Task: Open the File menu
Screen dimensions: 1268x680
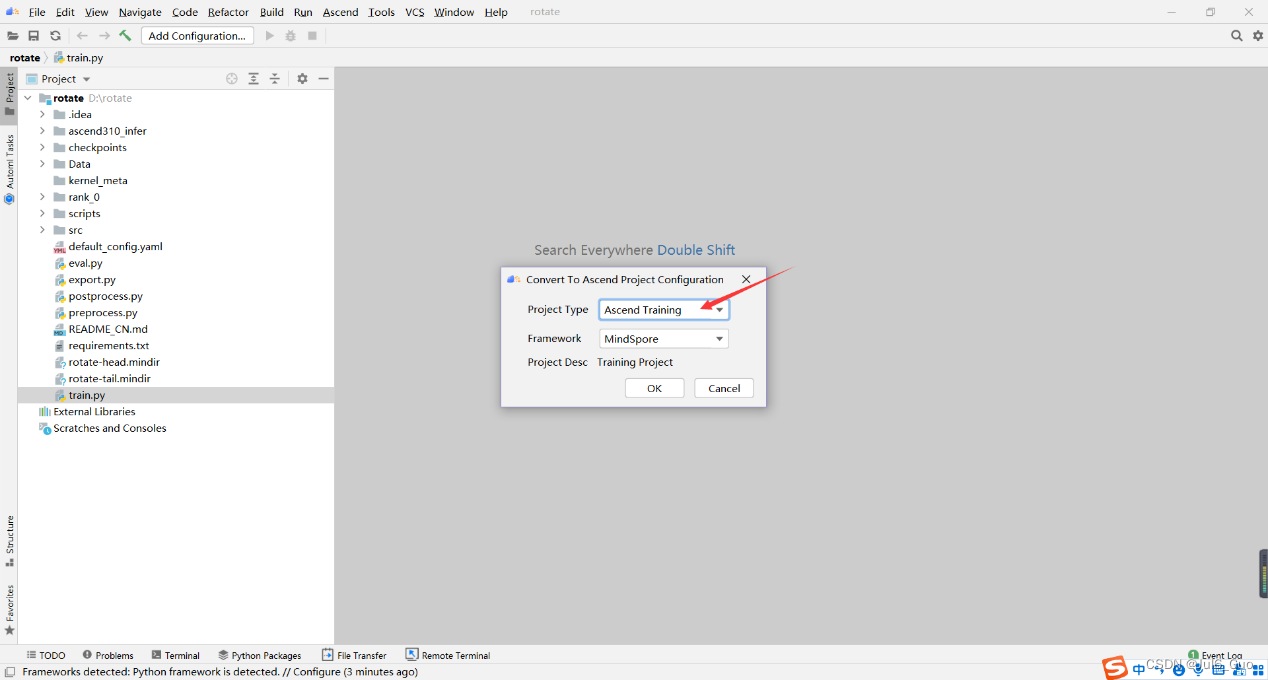Action: point(37,12)
